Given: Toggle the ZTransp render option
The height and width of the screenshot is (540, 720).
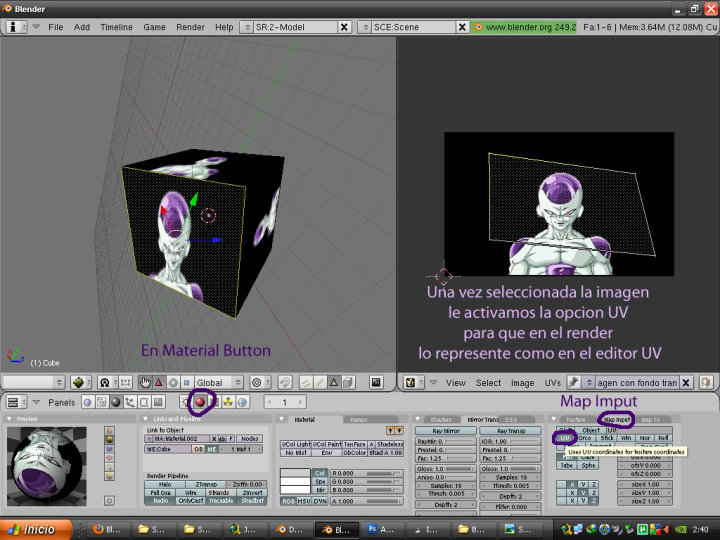Looking at the screenshot, I should pos(206,484).
